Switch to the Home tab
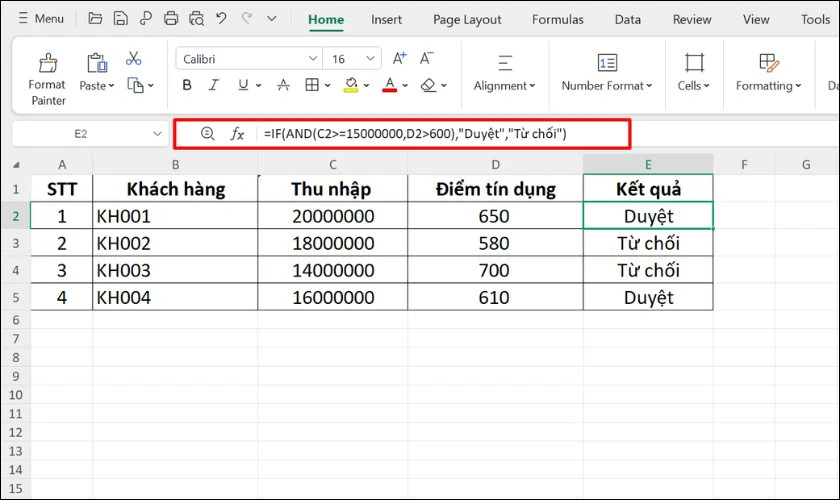Viewport: 840px width, 500px height. 326,20
